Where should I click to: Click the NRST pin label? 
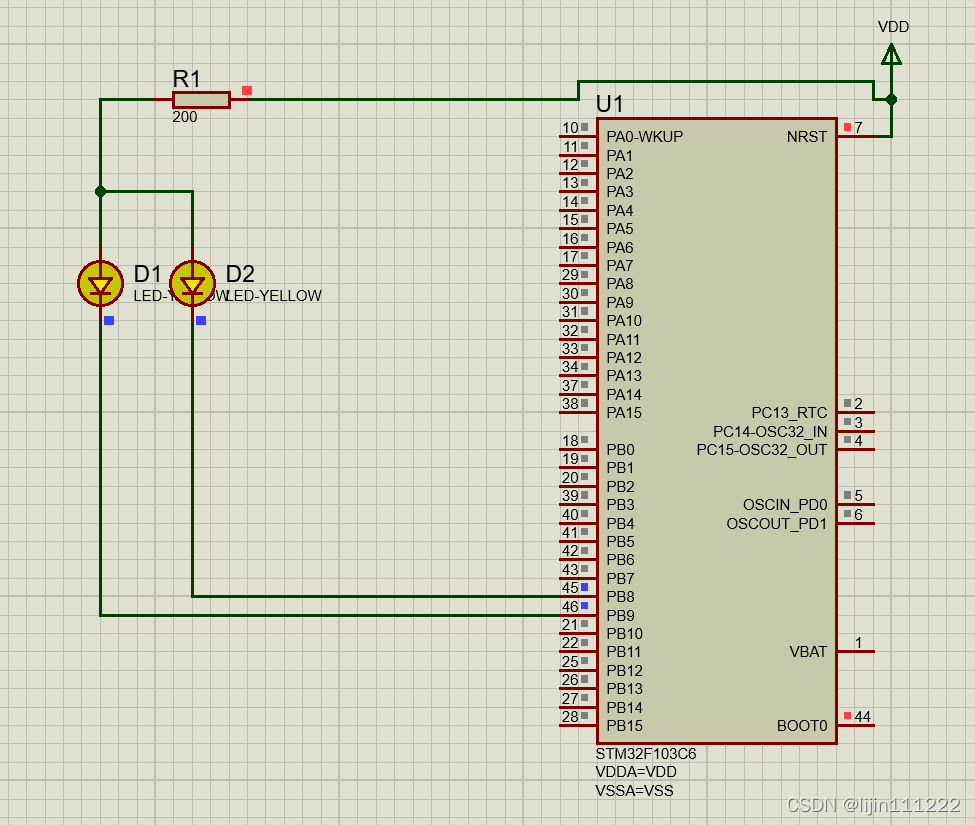click(x=806, y=137)
